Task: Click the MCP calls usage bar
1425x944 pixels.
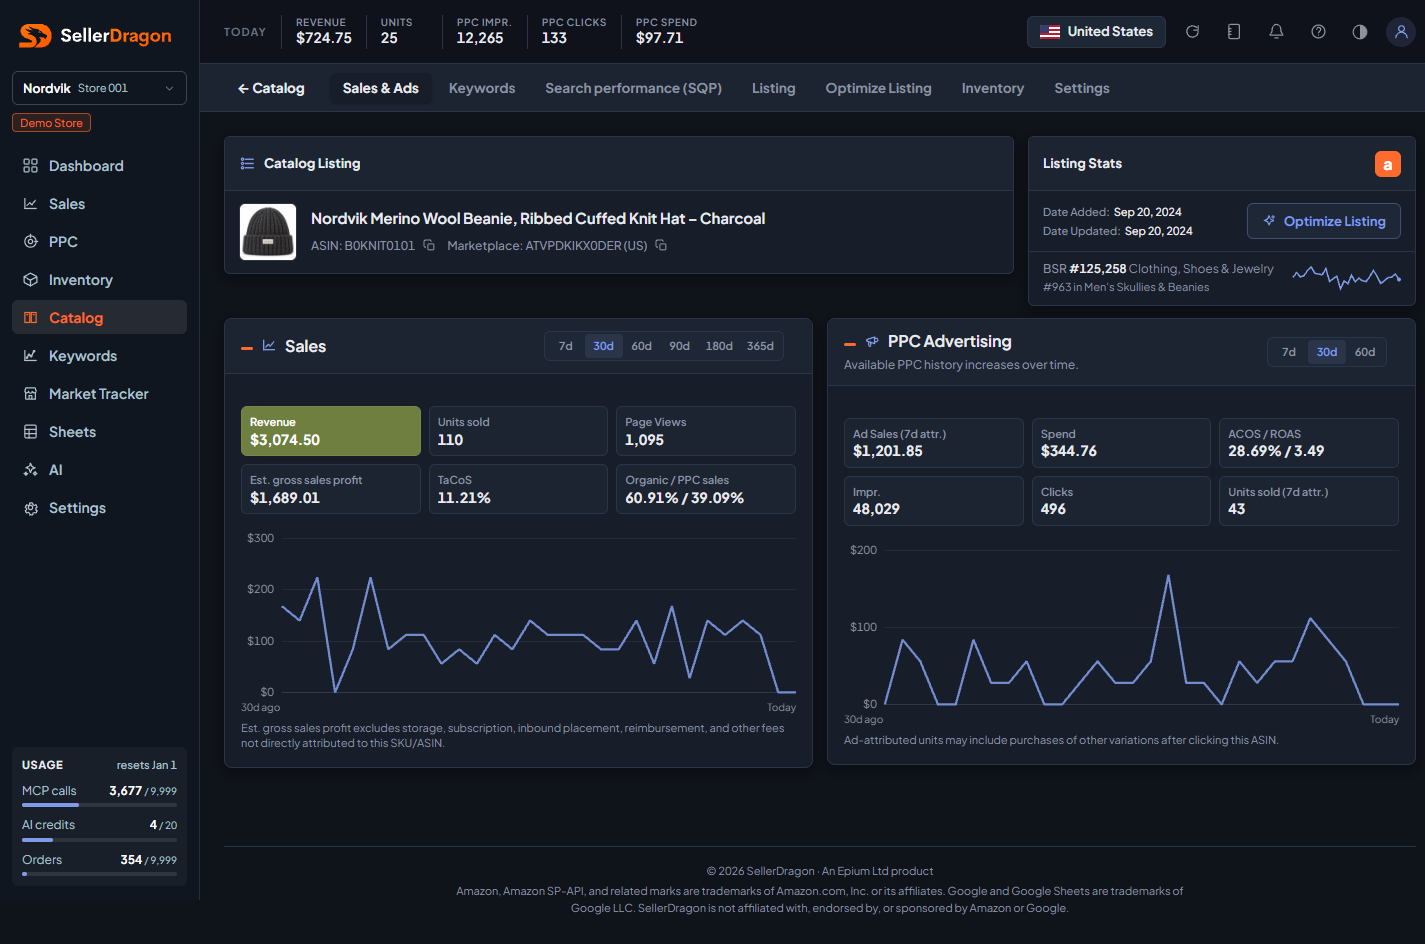Action: pyautogui.click(x=99, y=805)
